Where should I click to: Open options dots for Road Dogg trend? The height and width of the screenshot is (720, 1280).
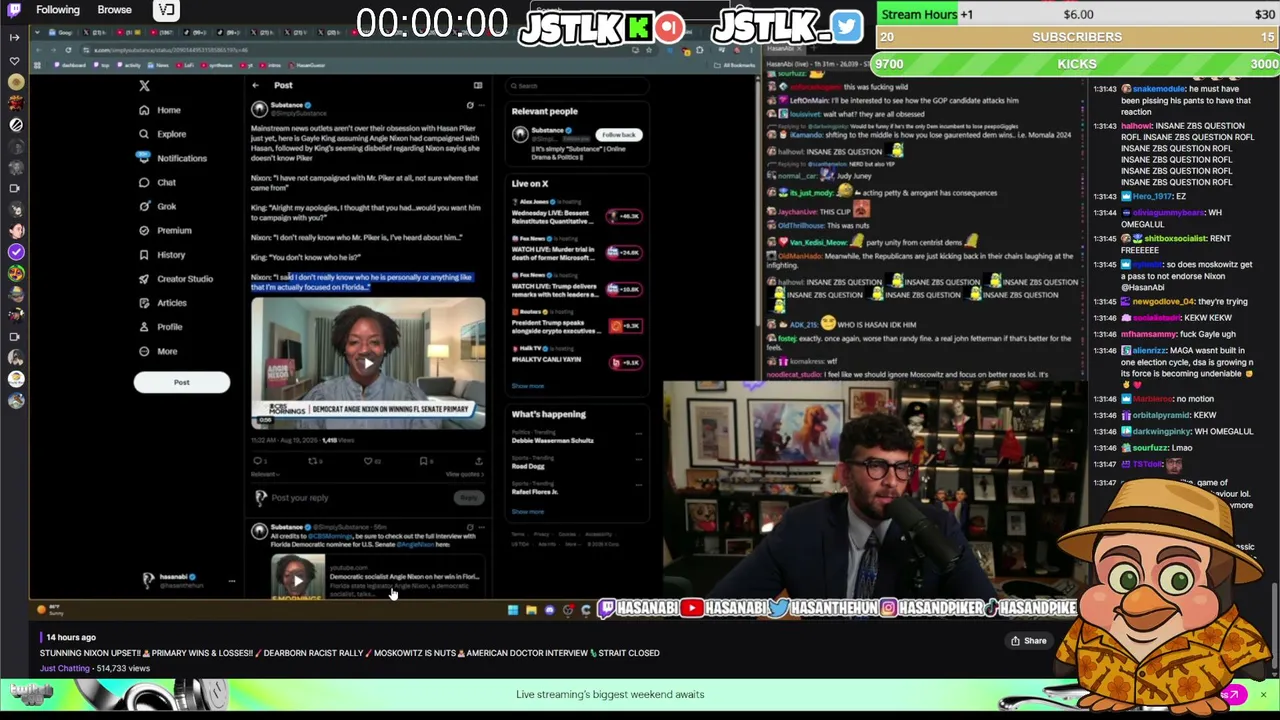tap(638, 460)
